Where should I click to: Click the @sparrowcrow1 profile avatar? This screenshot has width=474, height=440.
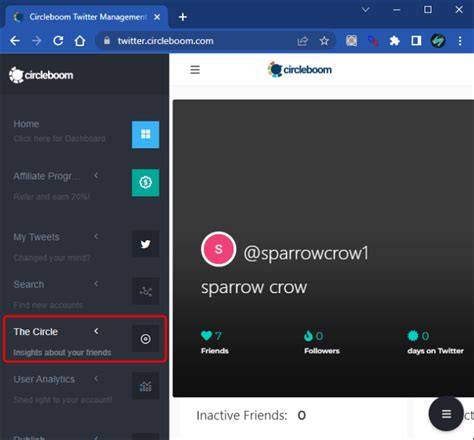[x=219, y=249]
